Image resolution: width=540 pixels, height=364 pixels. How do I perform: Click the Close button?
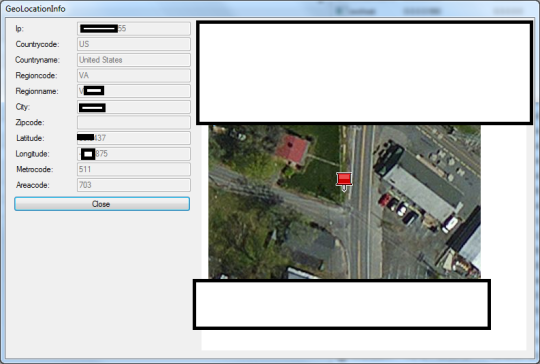click(x=102, y=204)
